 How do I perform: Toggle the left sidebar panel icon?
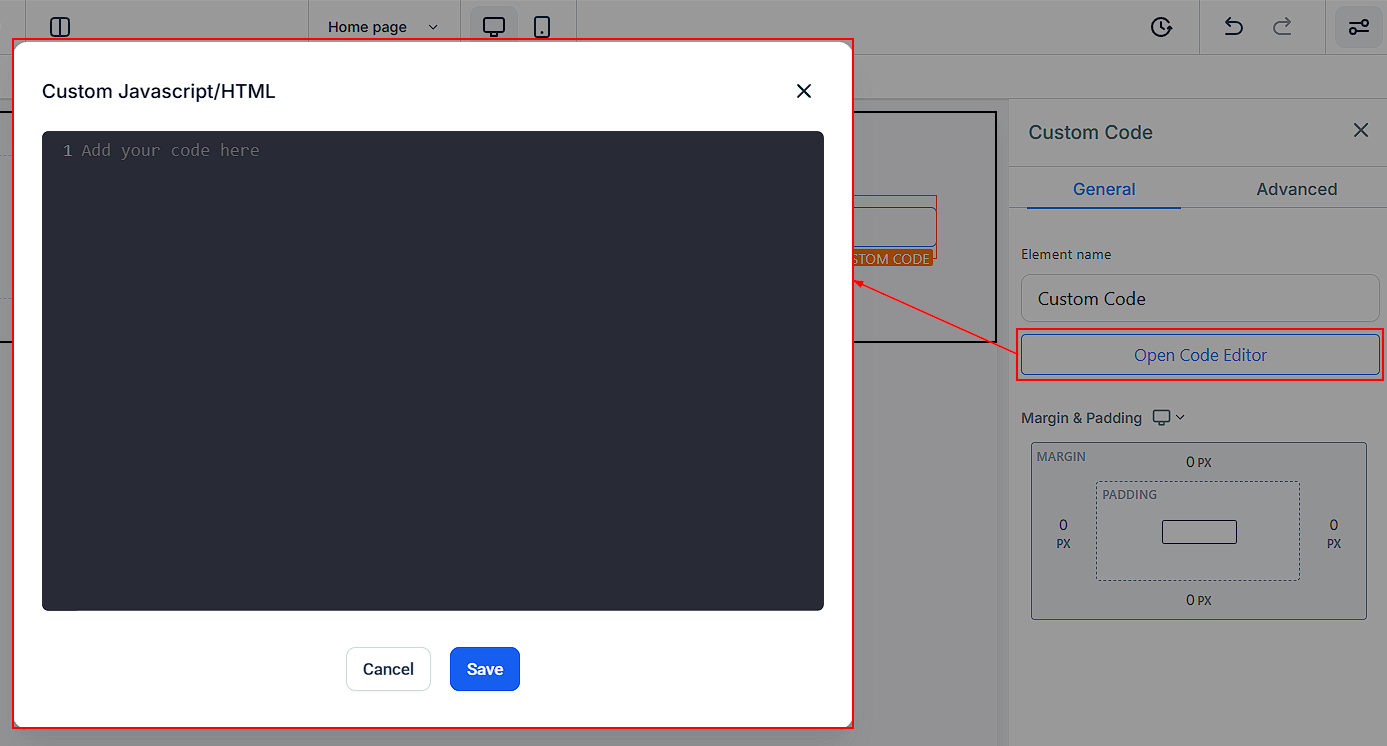pos(60,27)
